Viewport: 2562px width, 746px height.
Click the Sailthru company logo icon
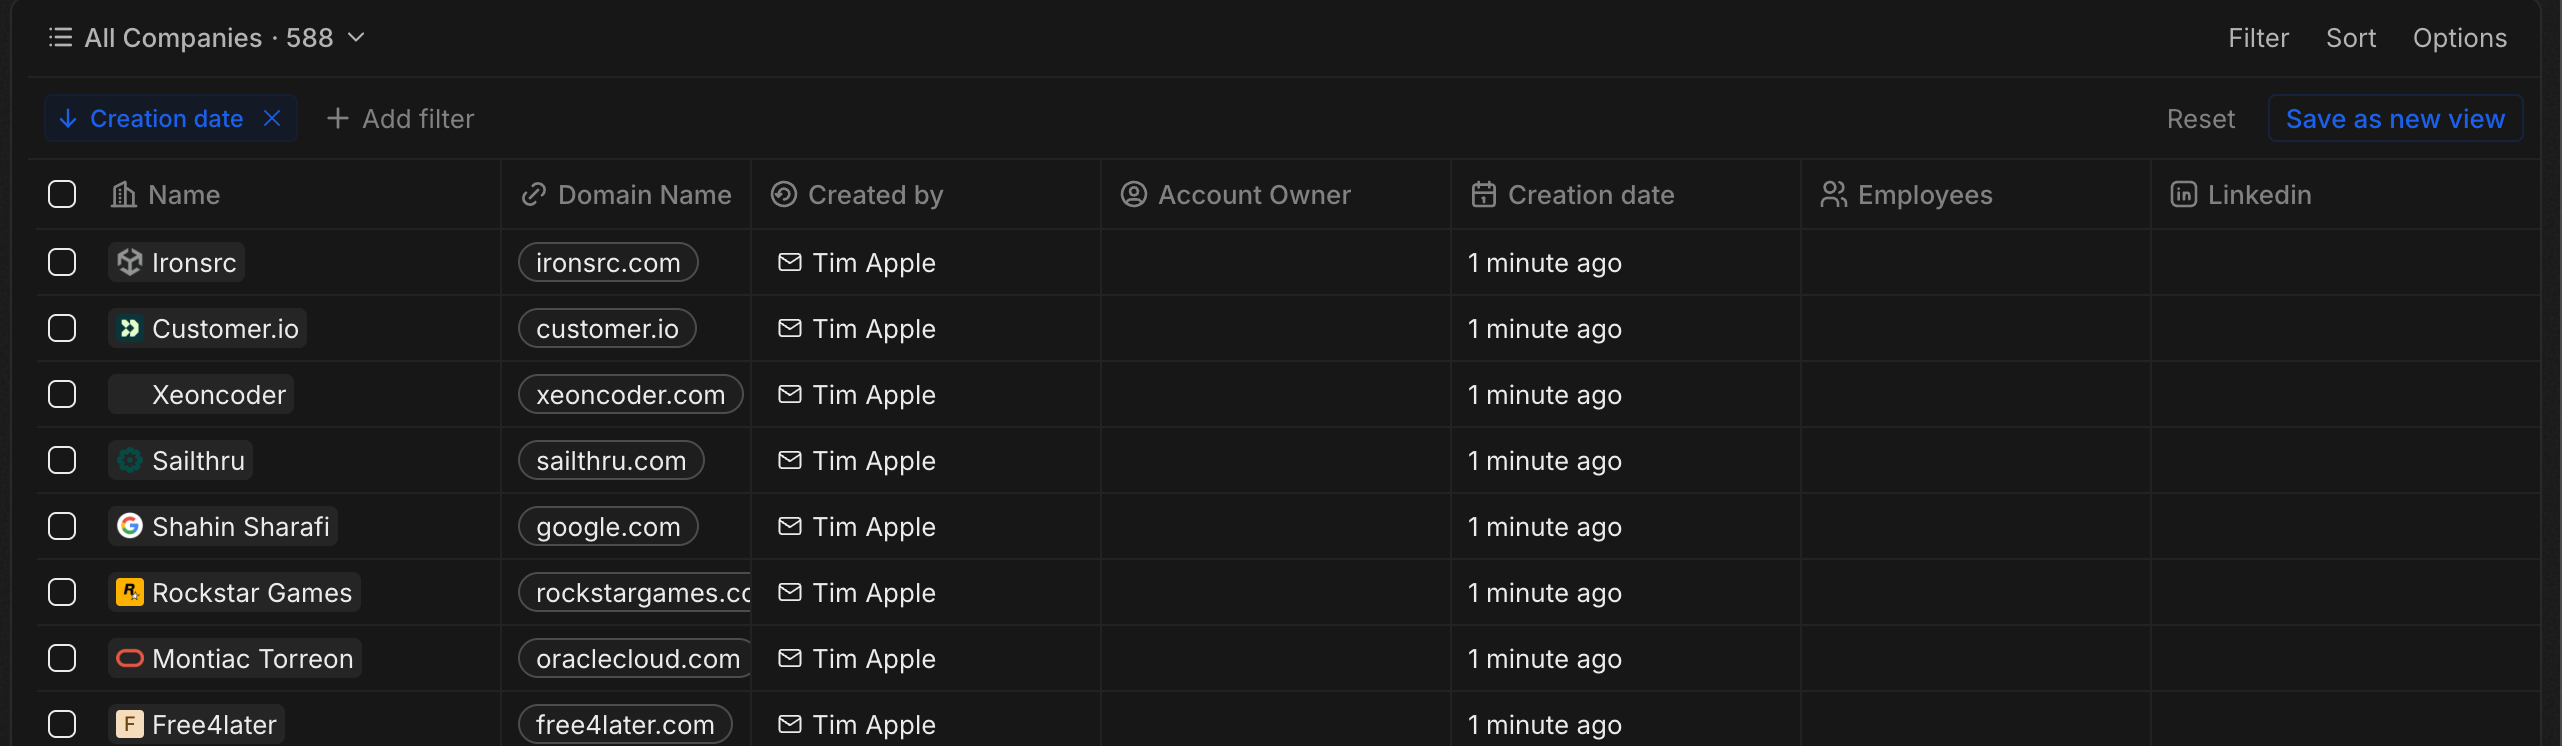coord(130,460)
